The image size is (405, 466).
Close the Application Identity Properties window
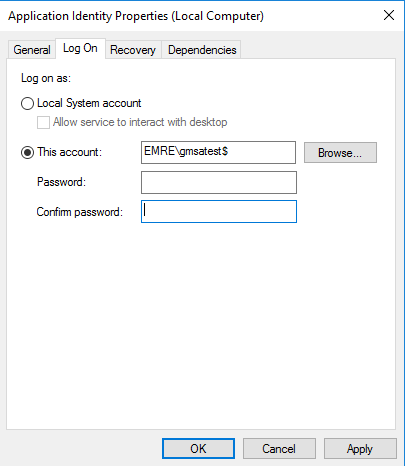pos(389,15)
